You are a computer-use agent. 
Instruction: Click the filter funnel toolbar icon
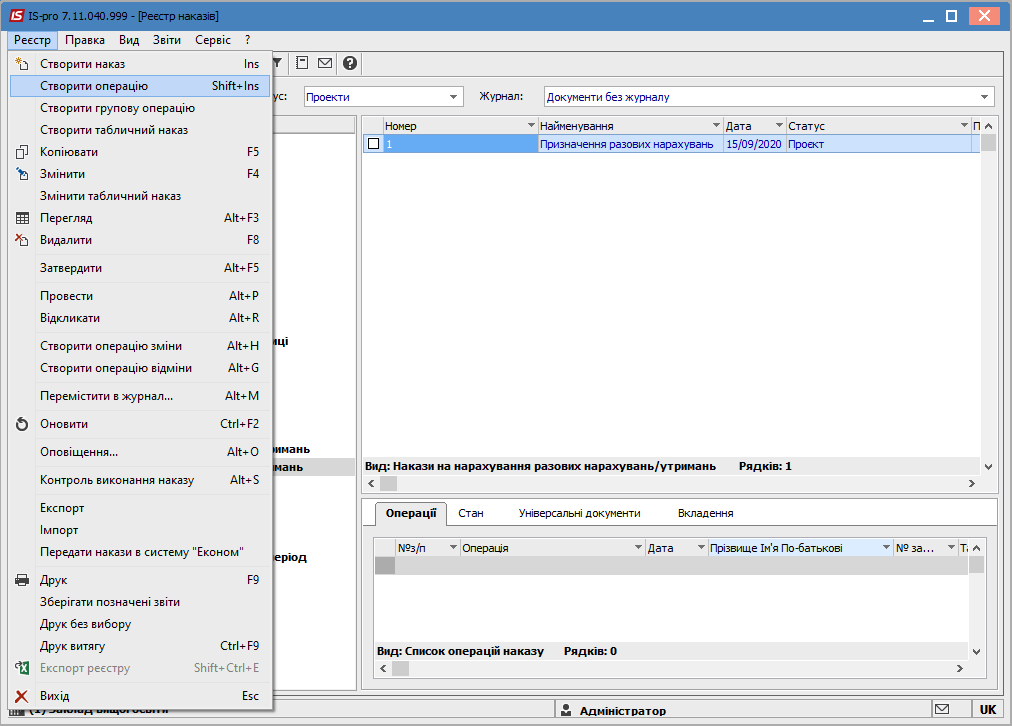tap(278, 63)
